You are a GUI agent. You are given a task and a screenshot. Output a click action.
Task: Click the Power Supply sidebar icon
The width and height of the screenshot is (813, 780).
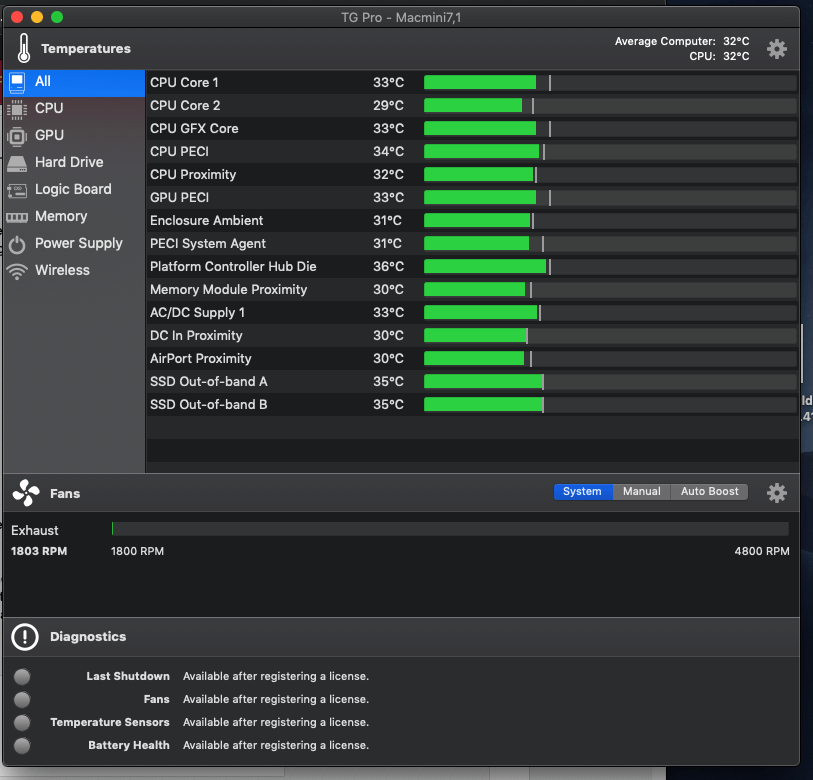point(17,245)
